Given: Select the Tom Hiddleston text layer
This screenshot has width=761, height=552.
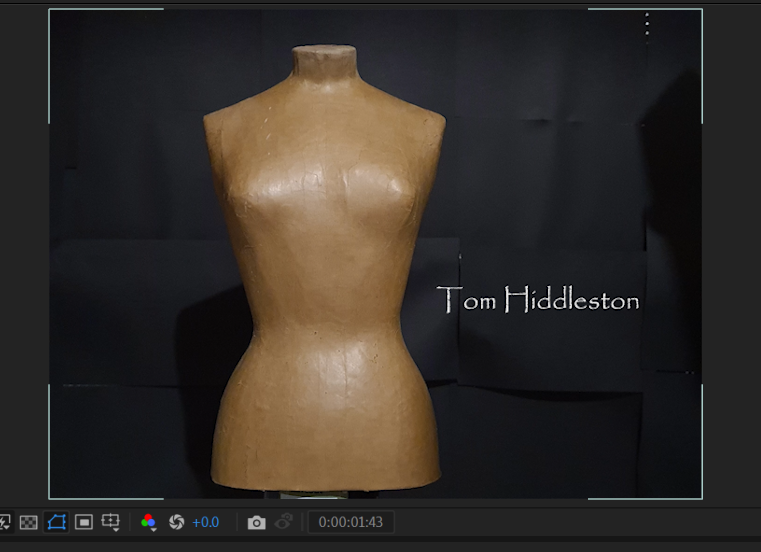Looking at the screenshot, I should 538,299.
